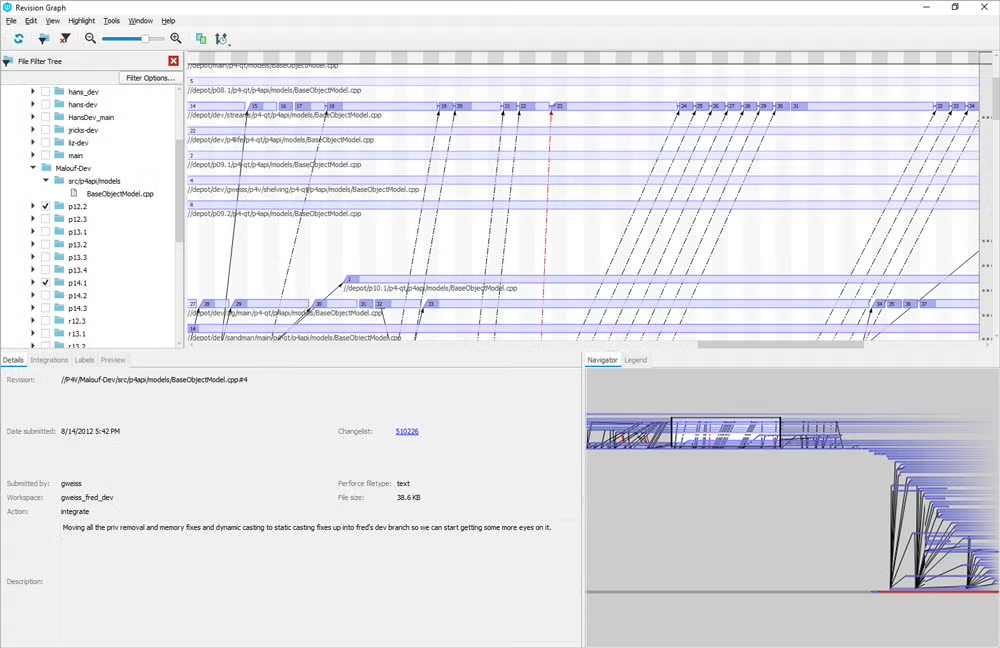Click the zoom in magnifier icon

tap(176, 38)
